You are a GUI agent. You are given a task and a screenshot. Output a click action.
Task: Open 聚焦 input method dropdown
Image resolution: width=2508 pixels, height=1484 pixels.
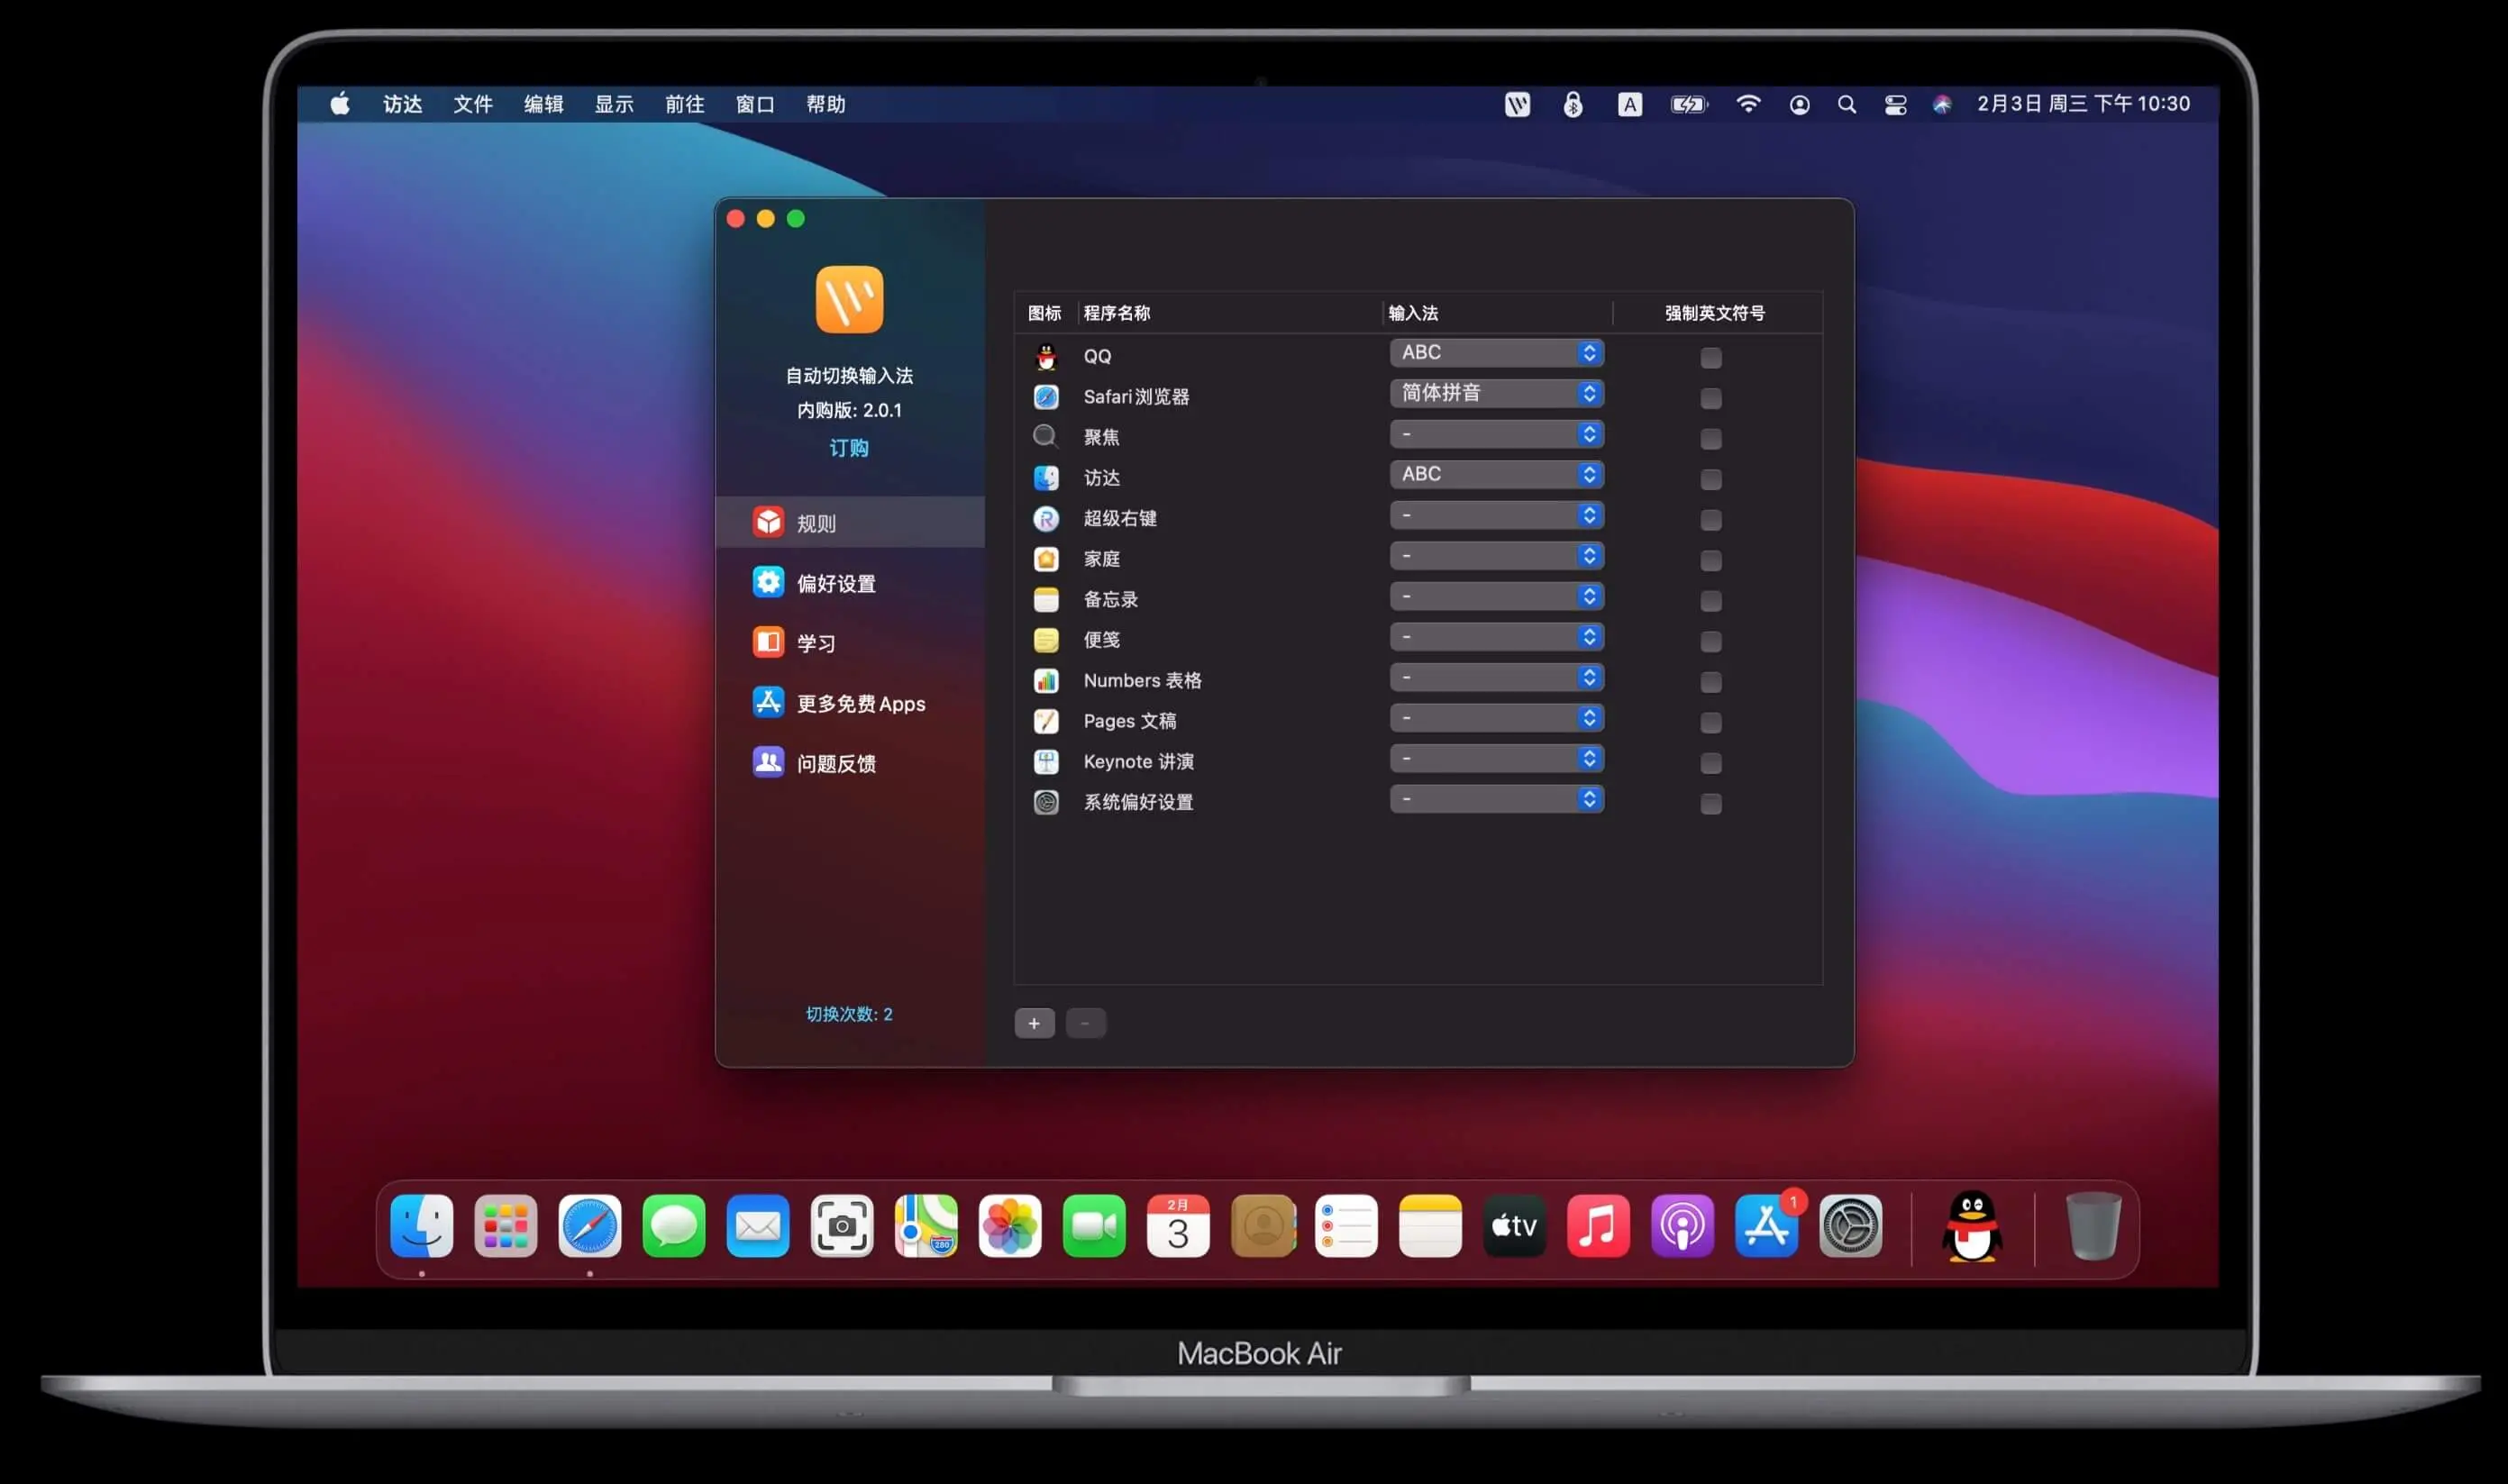coord(1496,433)
